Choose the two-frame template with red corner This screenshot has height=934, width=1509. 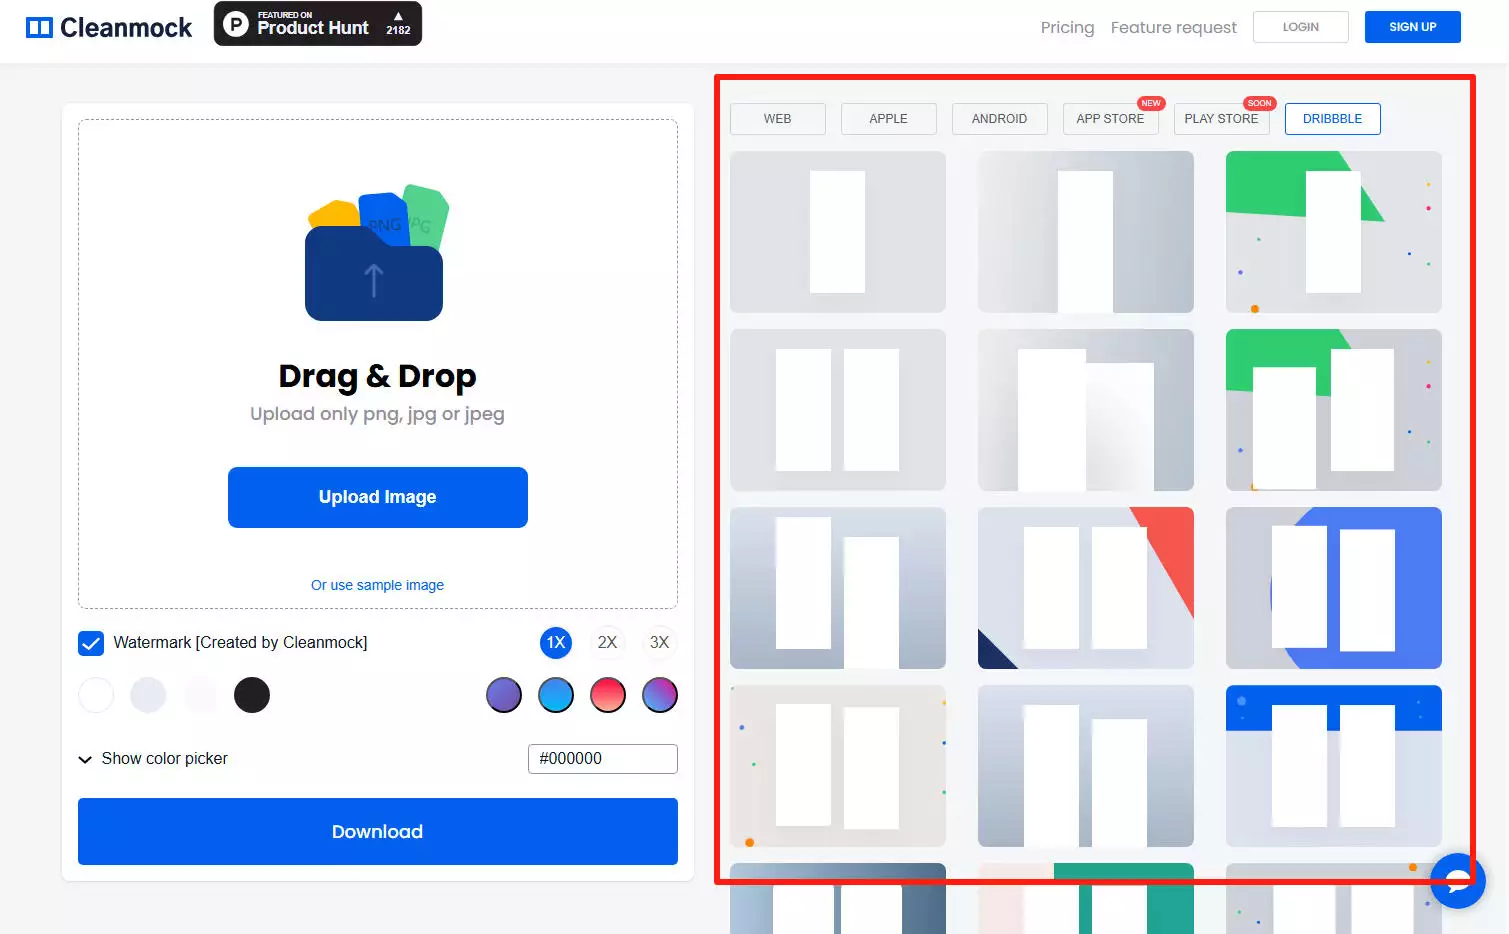(x=1086, y=588)
